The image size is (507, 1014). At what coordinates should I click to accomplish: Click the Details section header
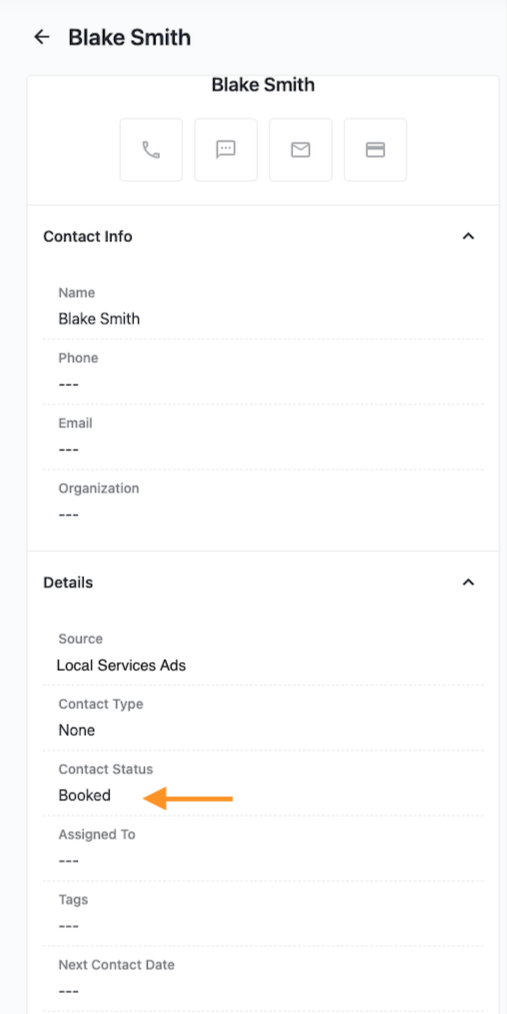(68, 583)
